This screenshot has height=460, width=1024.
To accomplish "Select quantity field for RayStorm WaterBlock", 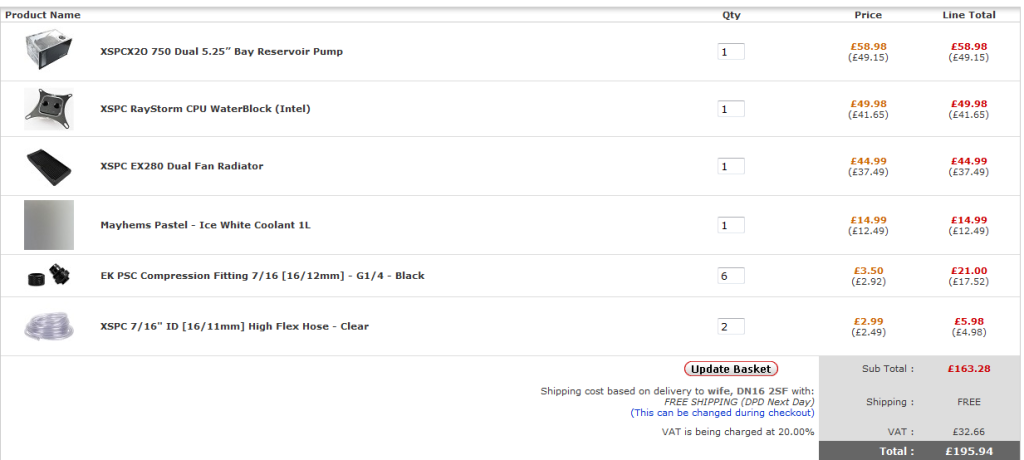I will pyautogui.click(x=730, y=109).
